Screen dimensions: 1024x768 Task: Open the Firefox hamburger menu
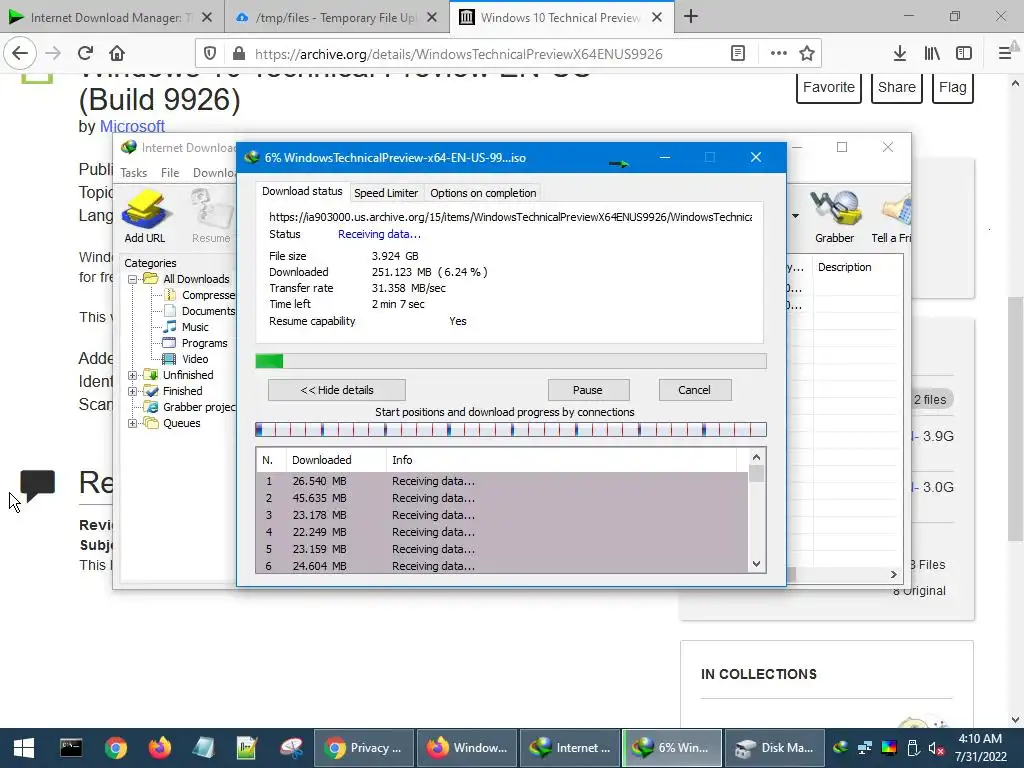coord(1005,54)
